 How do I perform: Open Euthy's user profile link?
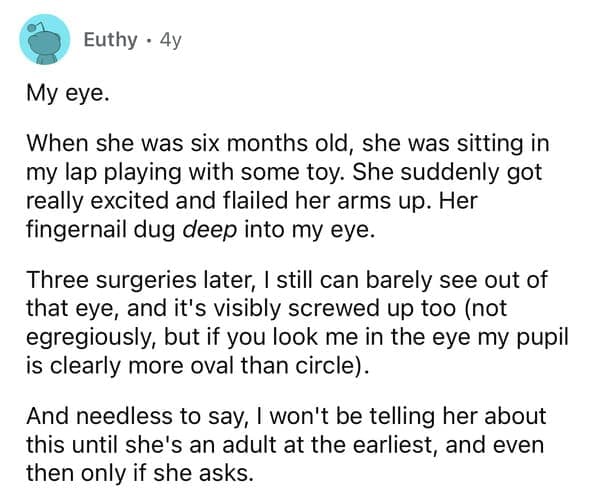110,40
